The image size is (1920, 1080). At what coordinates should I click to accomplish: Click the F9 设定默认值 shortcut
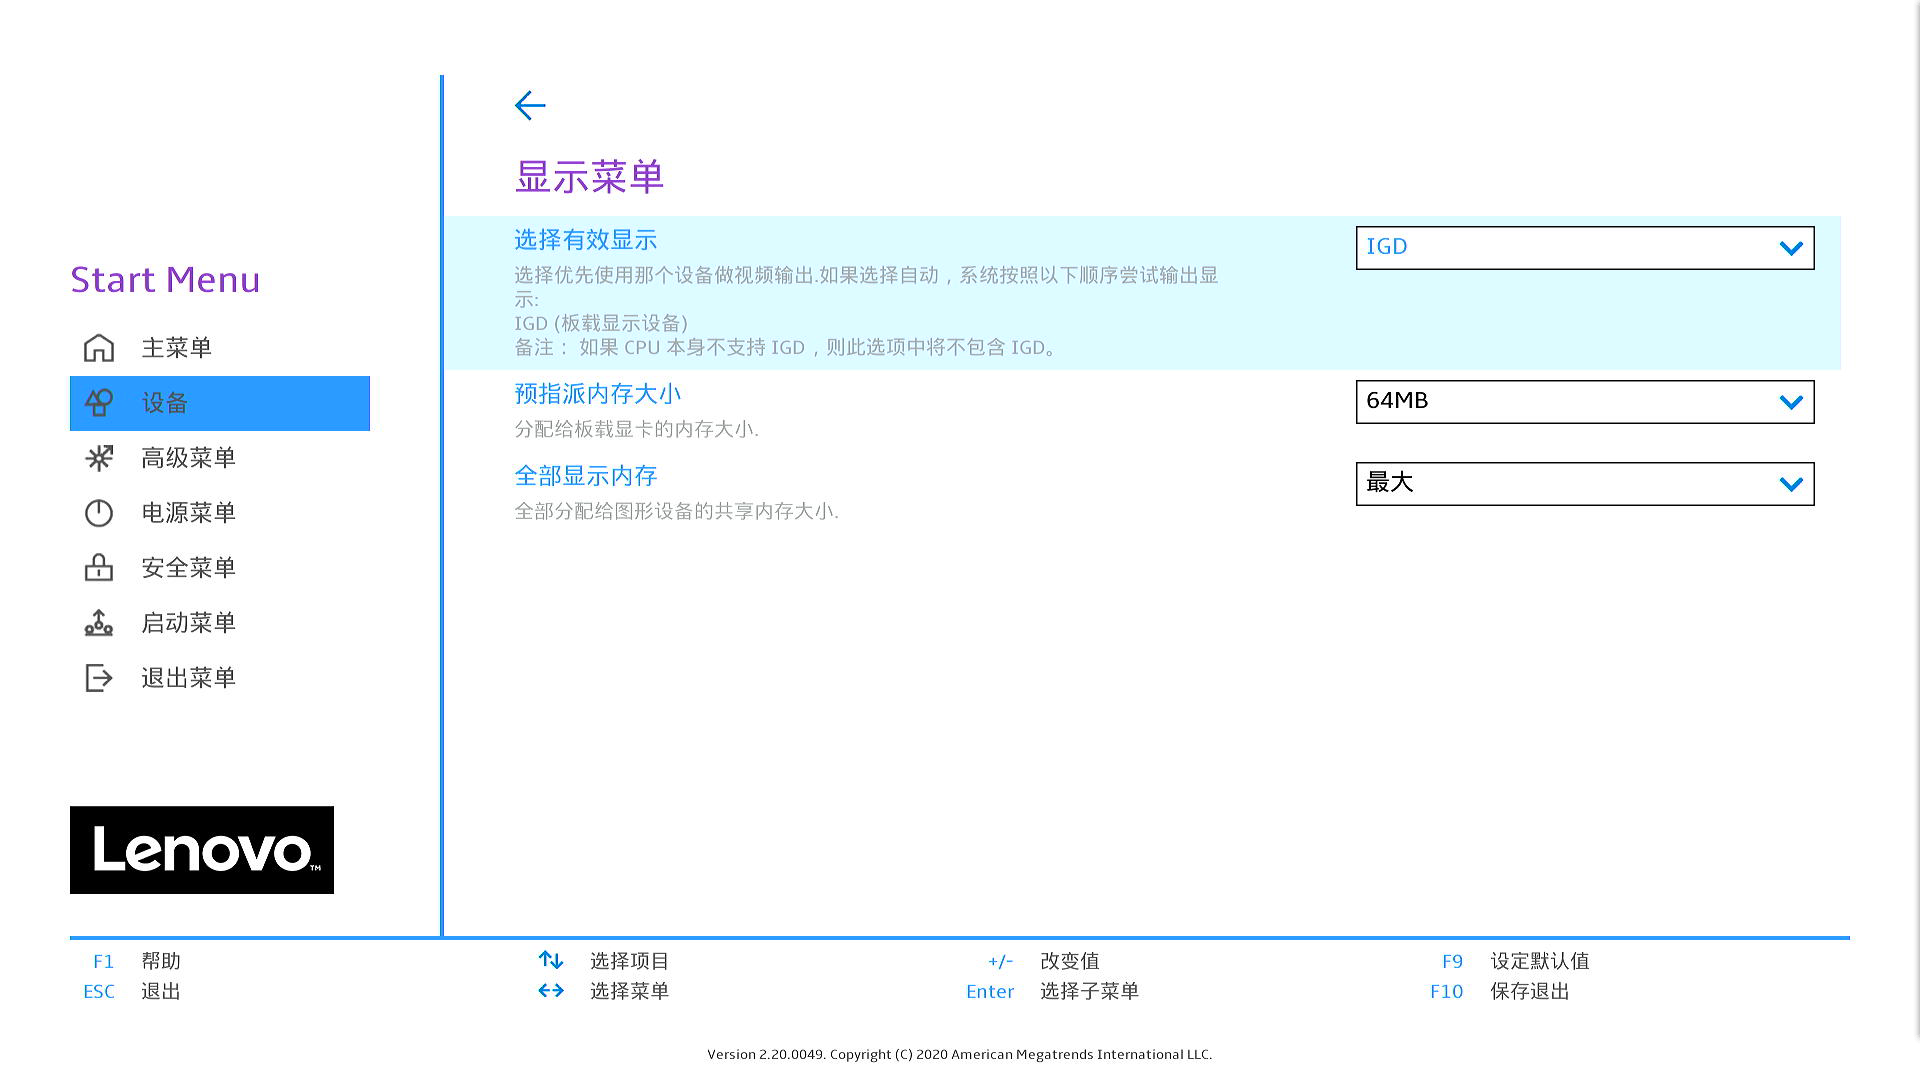tap(1515, 961)
